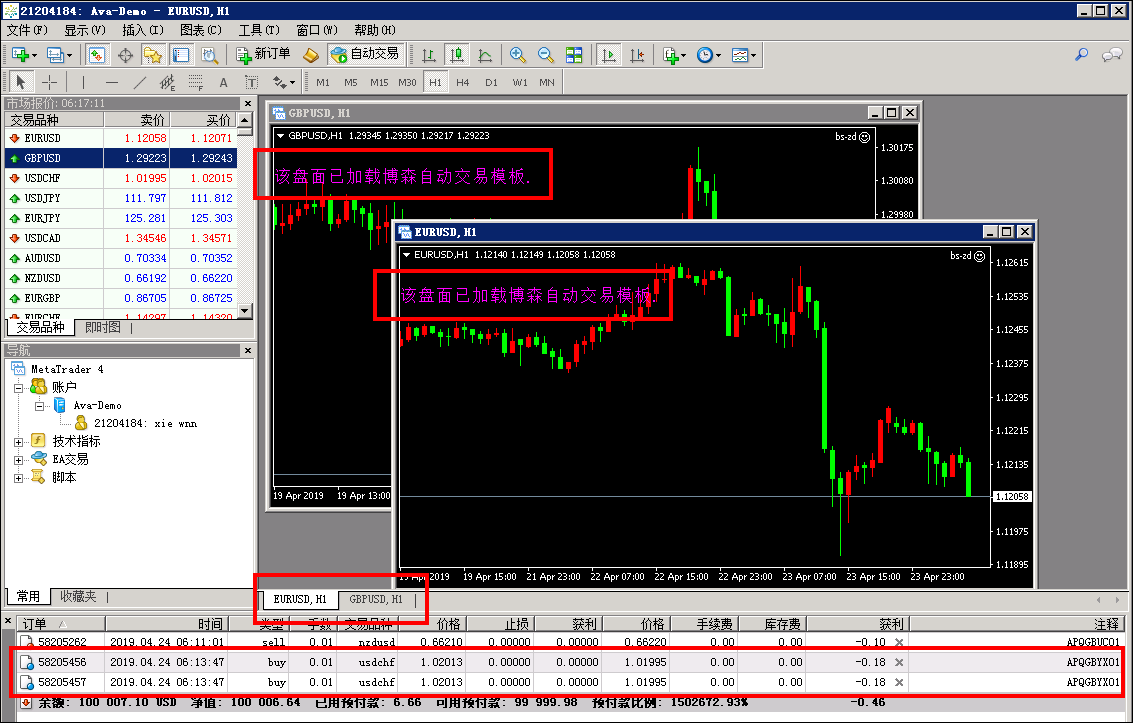Close the Market Watch panel

pos(248,103)
